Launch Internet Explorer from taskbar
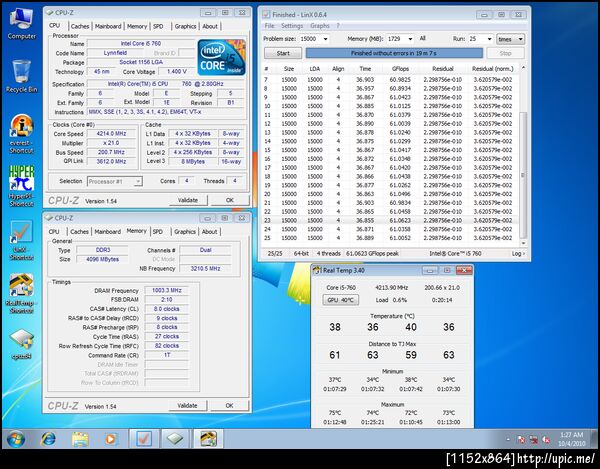Image resolution: width=600 pixels, height=469 pixels. point(48,439)
